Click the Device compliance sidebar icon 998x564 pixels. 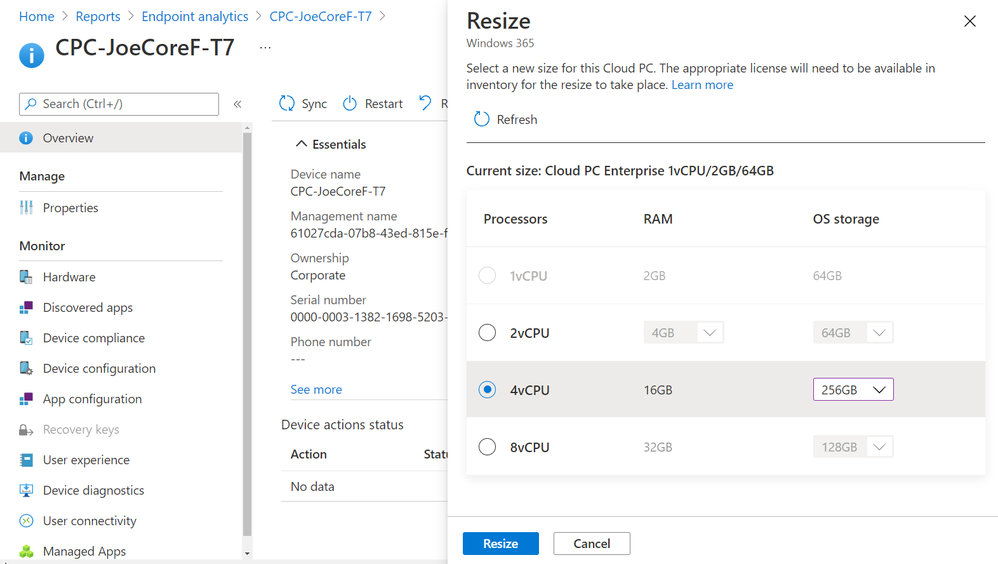pyautogui.click(x=26, y=338)
